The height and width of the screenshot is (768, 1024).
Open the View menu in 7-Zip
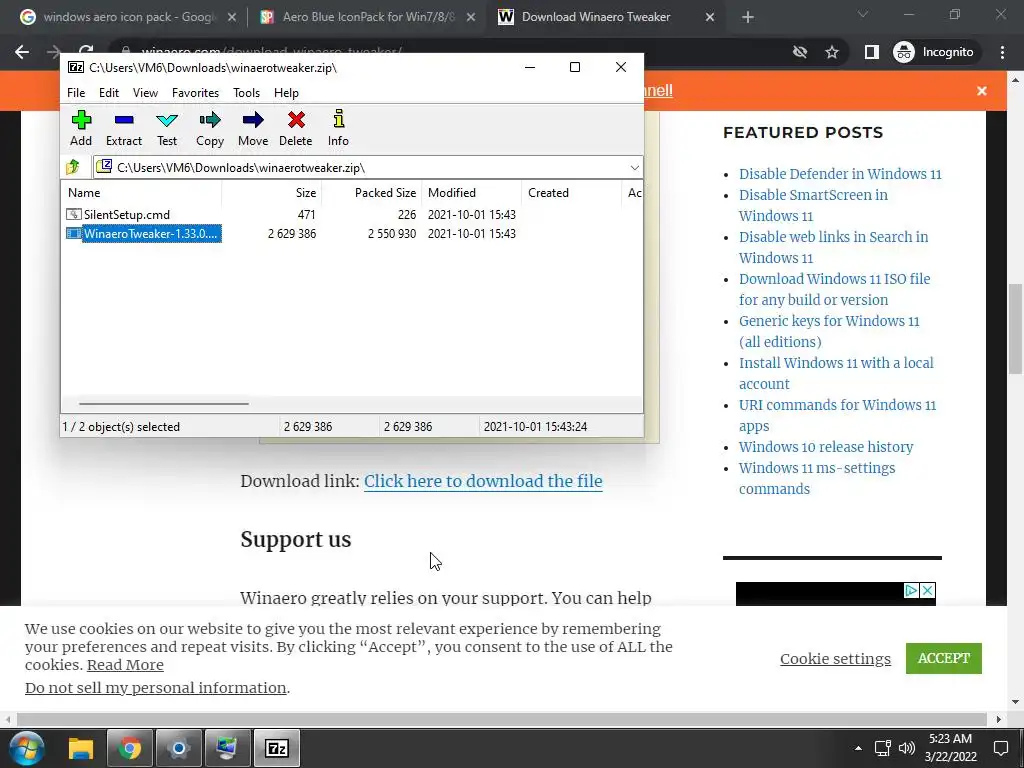click(145, 93)
